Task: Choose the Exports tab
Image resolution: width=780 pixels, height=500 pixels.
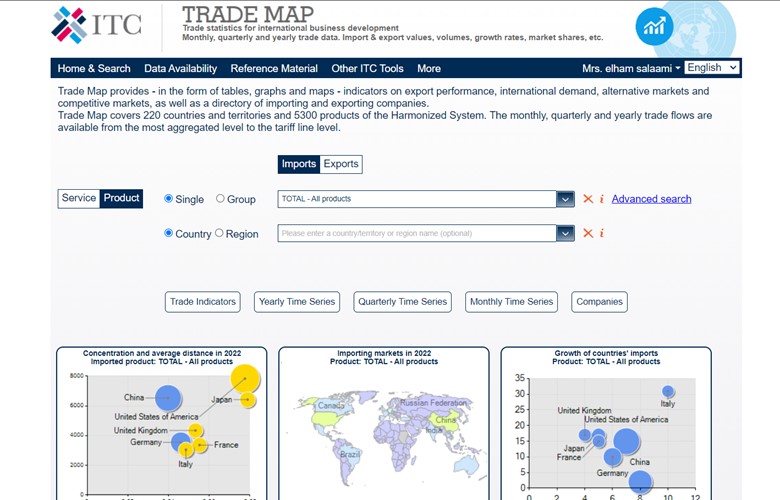Action: point(341,164)
